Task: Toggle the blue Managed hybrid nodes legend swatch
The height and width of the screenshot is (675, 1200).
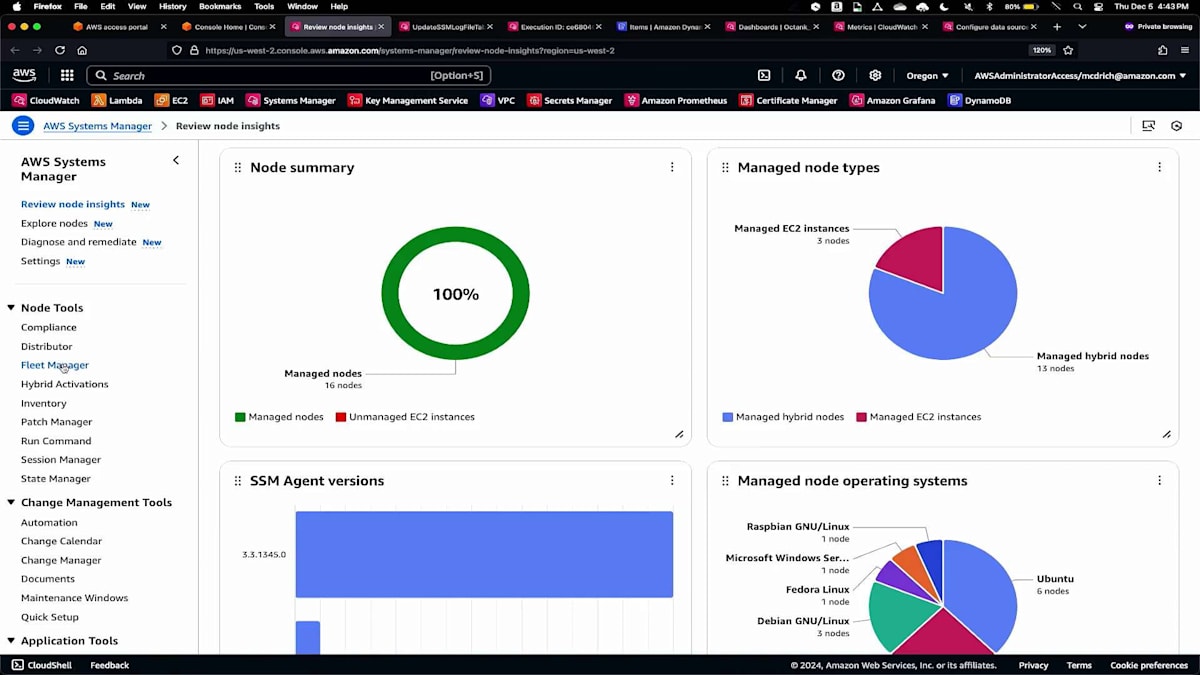Action: [727, 417]
